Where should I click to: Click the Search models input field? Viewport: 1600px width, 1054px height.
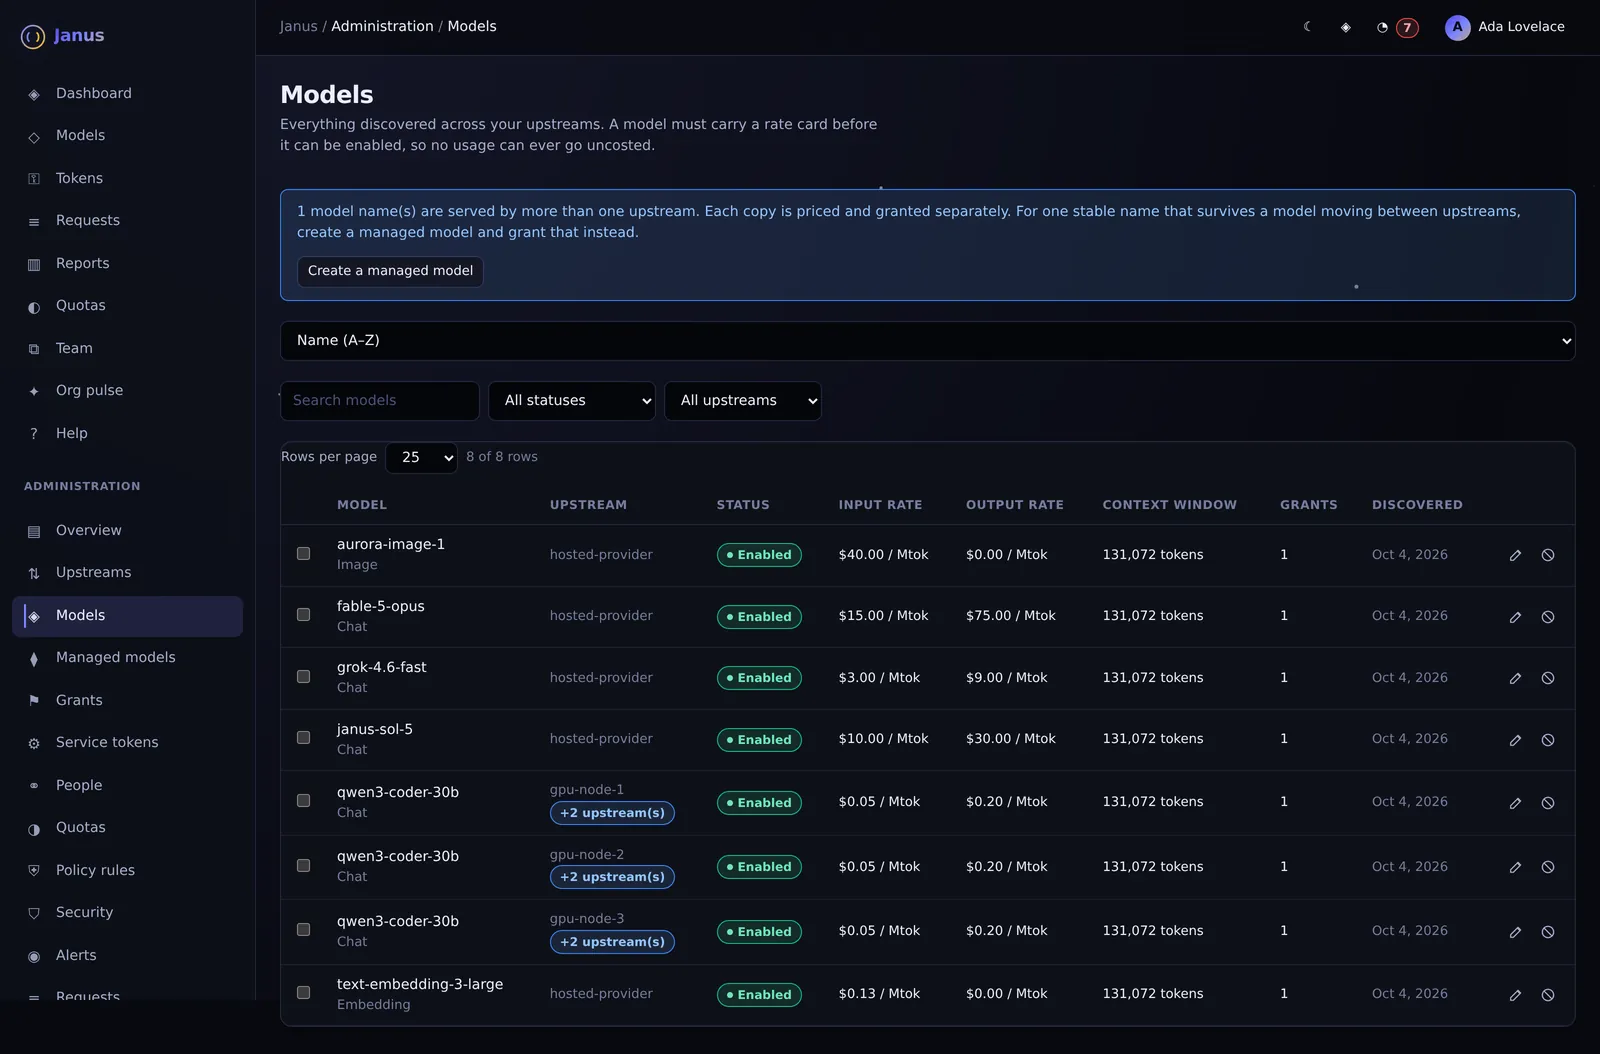[379, 401]
